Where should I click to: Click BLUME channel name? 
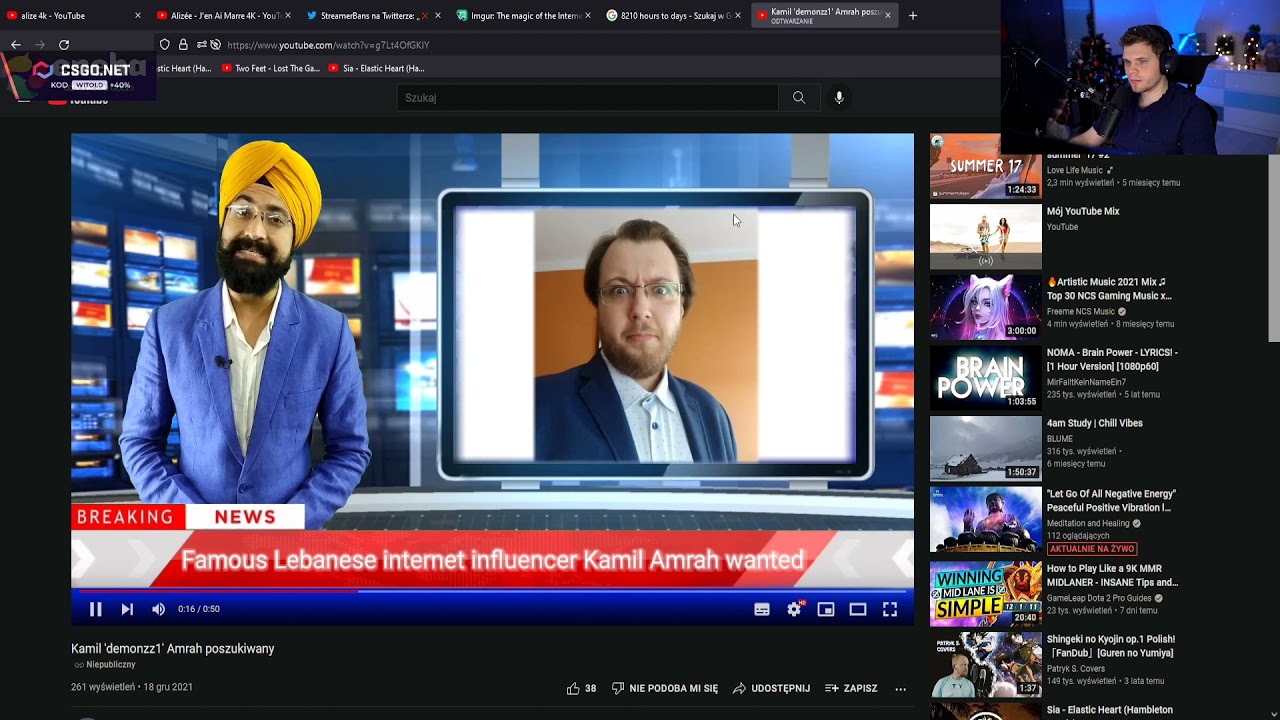1060,439
